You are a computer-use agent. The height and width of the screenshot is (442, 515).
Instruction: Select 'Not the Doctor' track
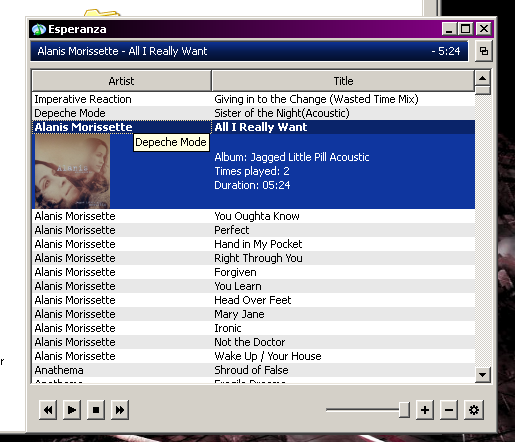tap(250, 342)
